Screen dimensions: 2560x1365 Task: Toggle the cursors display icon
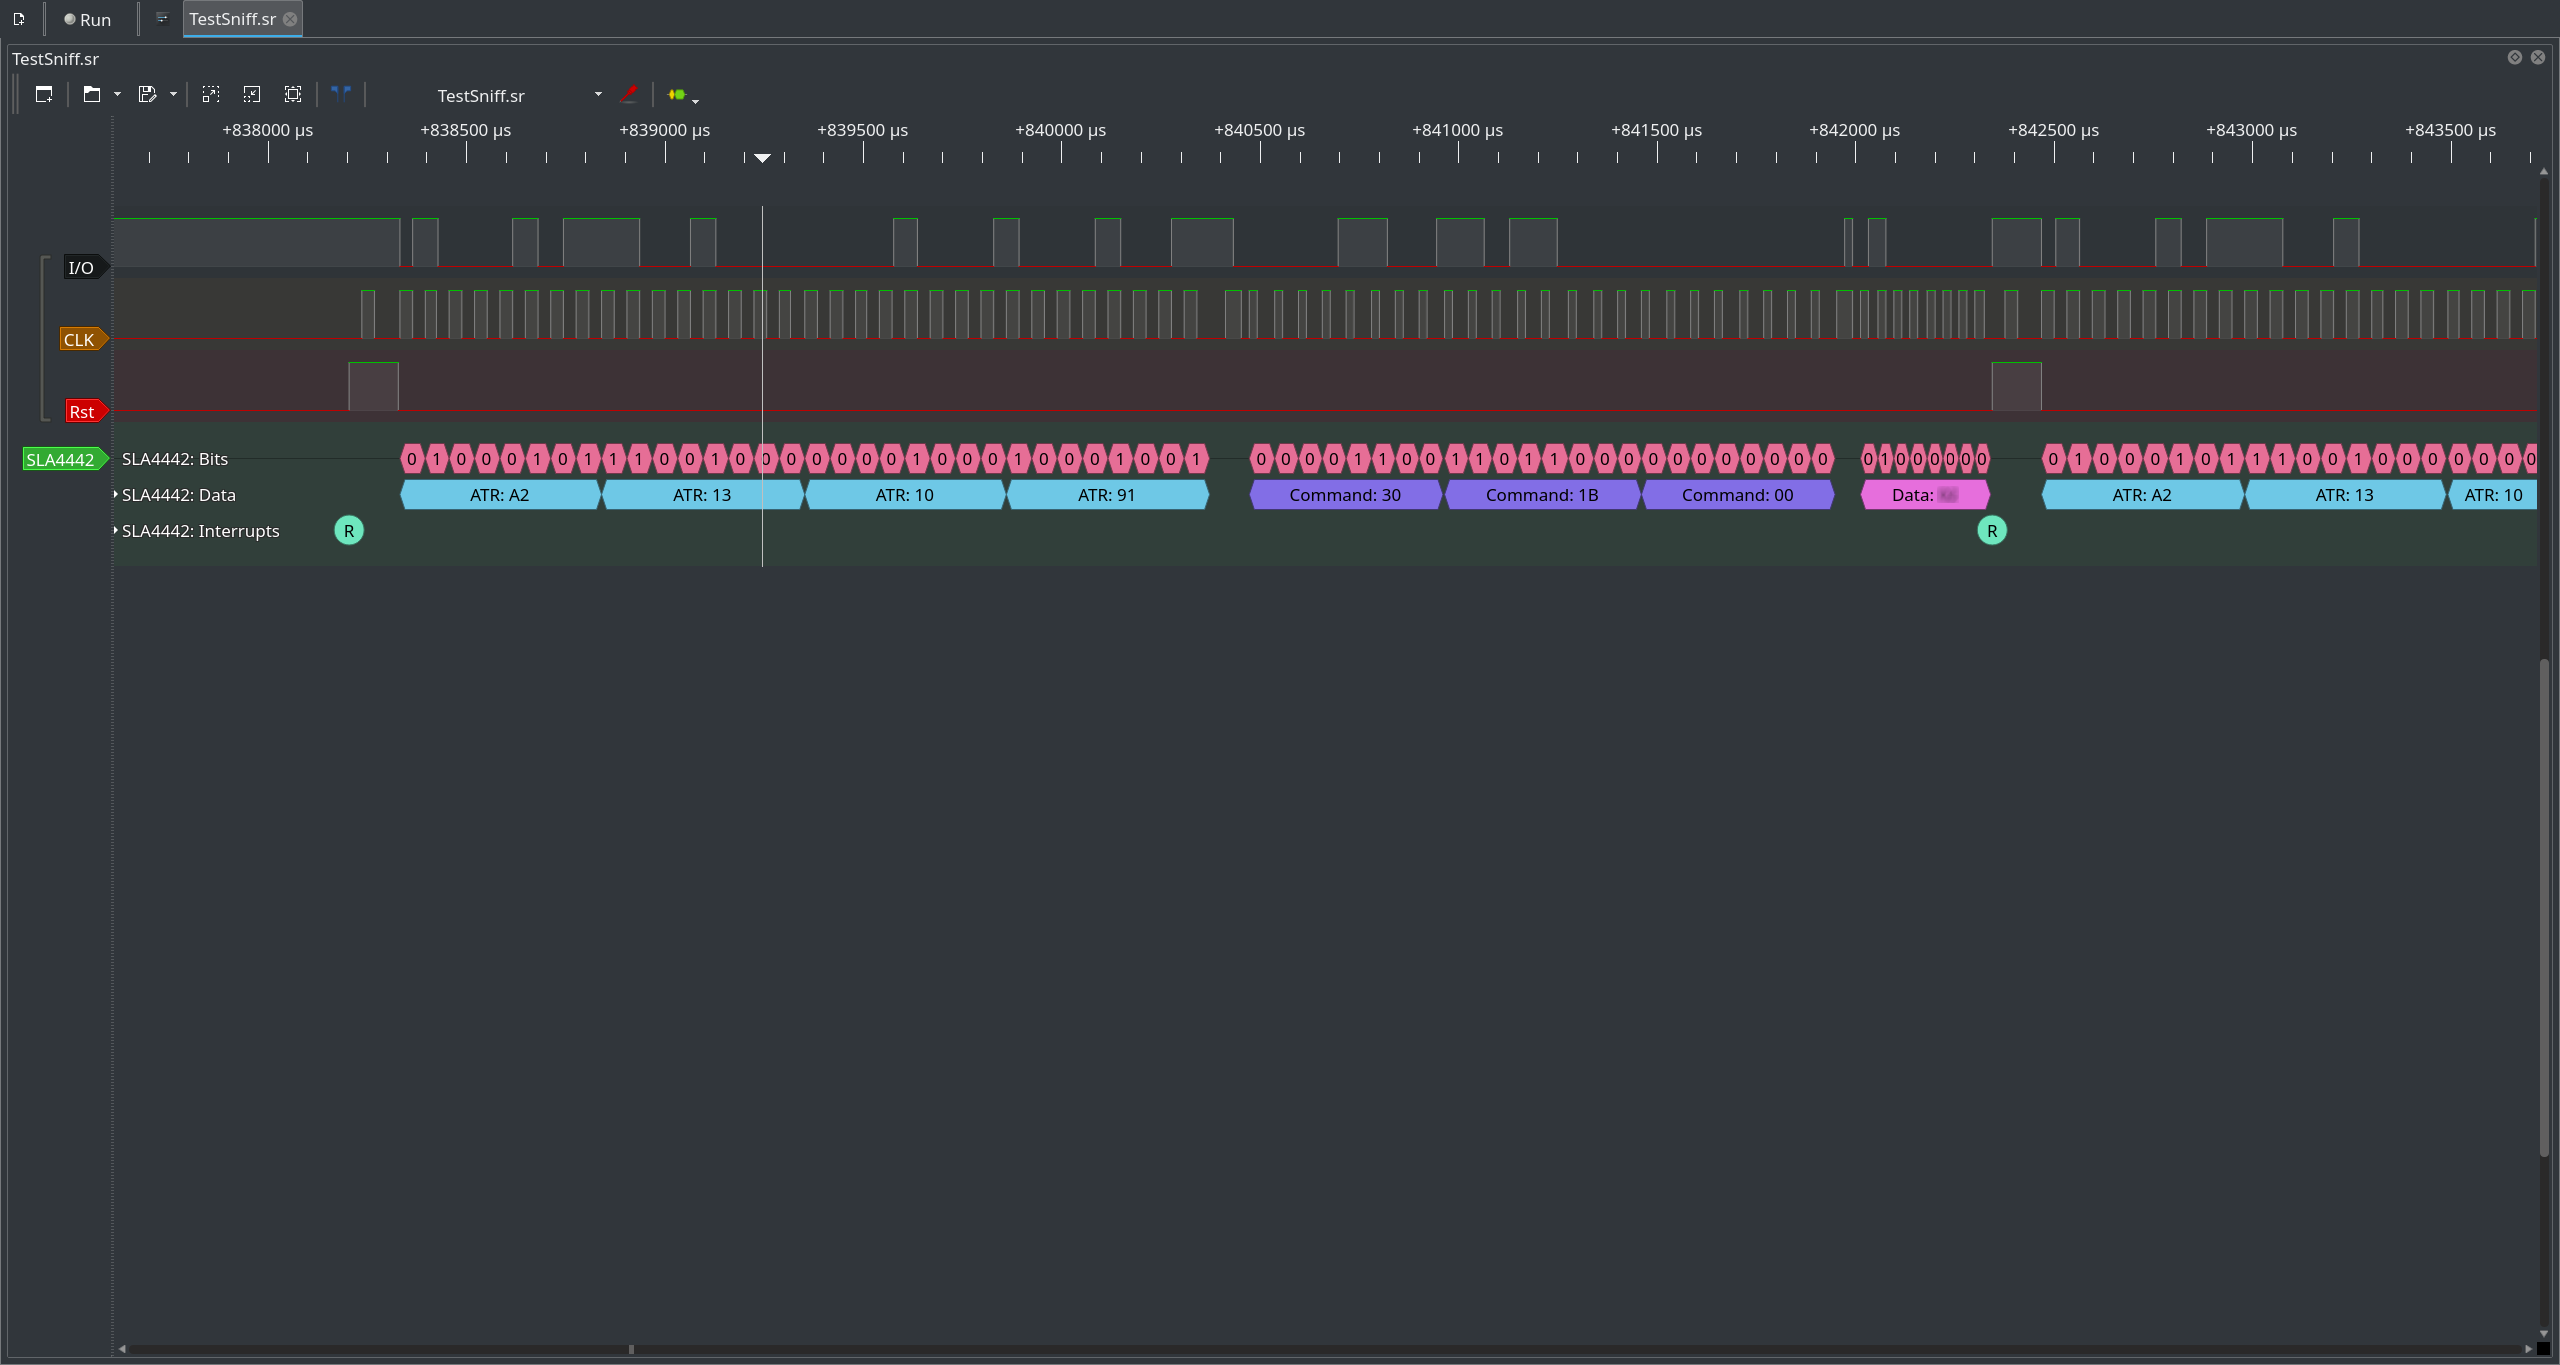(341, 95)
